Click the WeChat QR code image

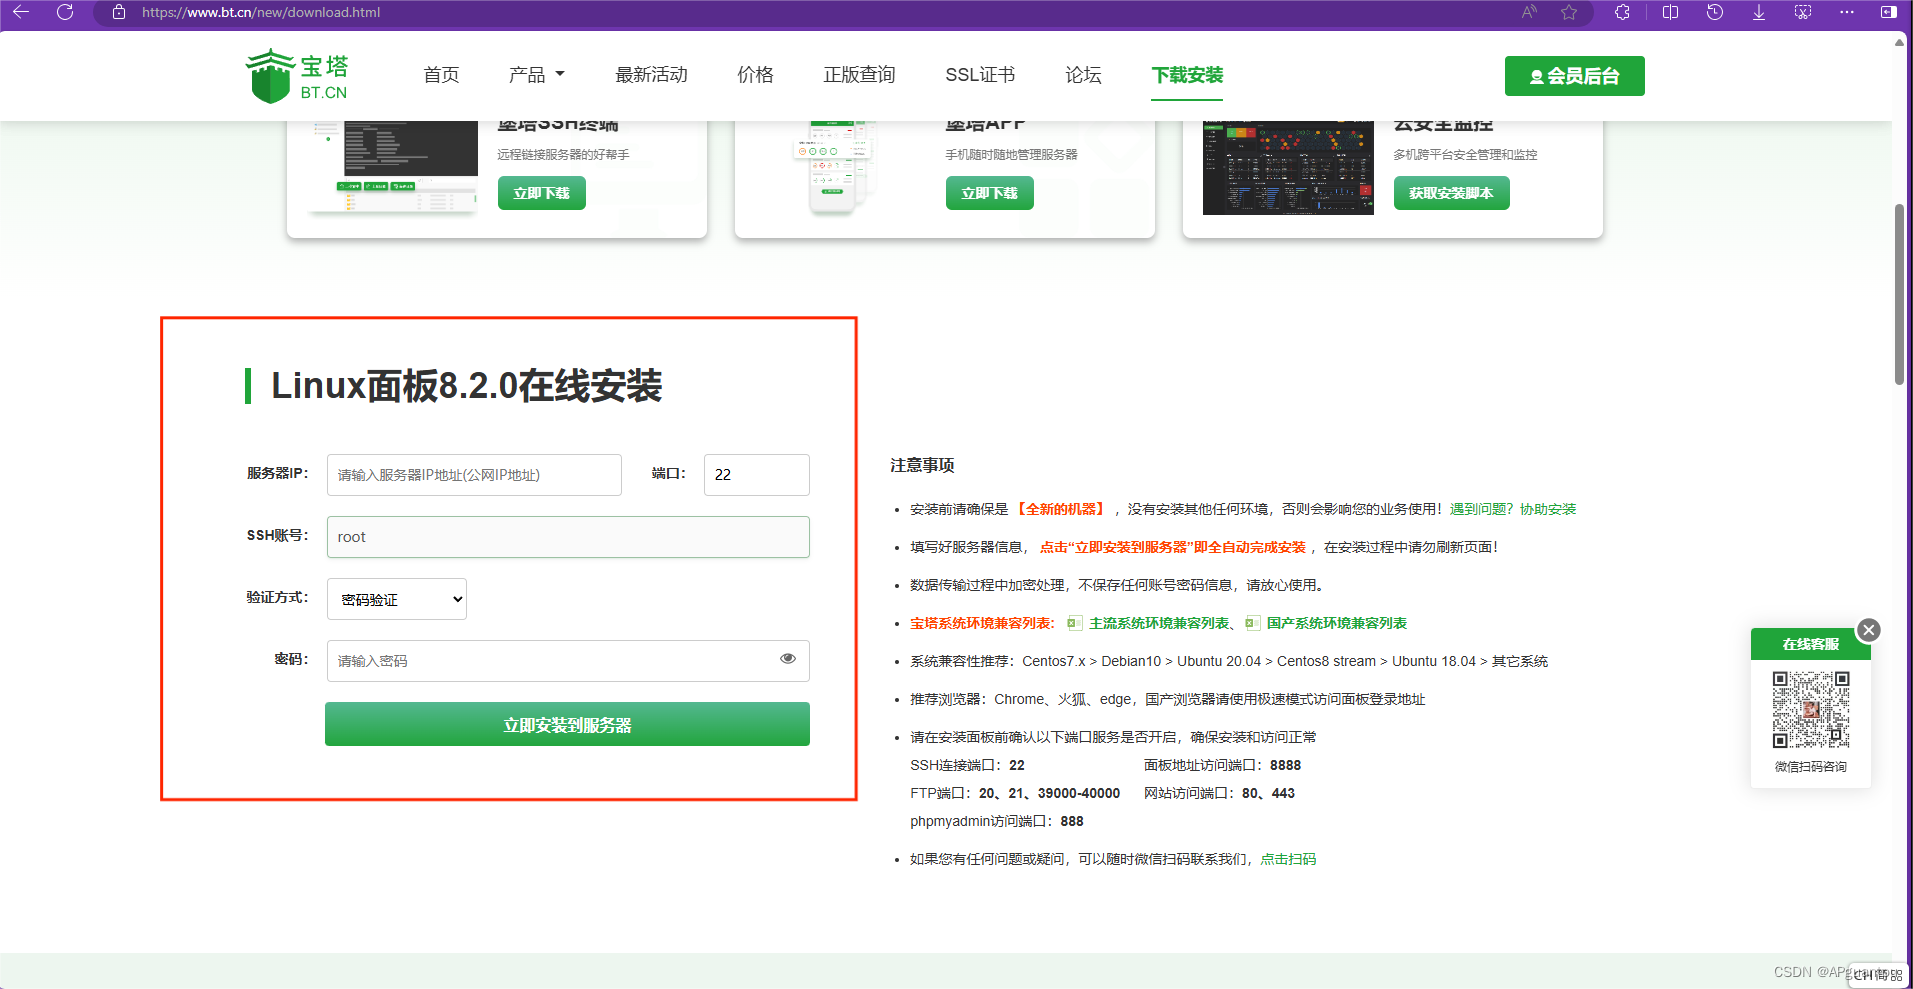(1811, 710)
